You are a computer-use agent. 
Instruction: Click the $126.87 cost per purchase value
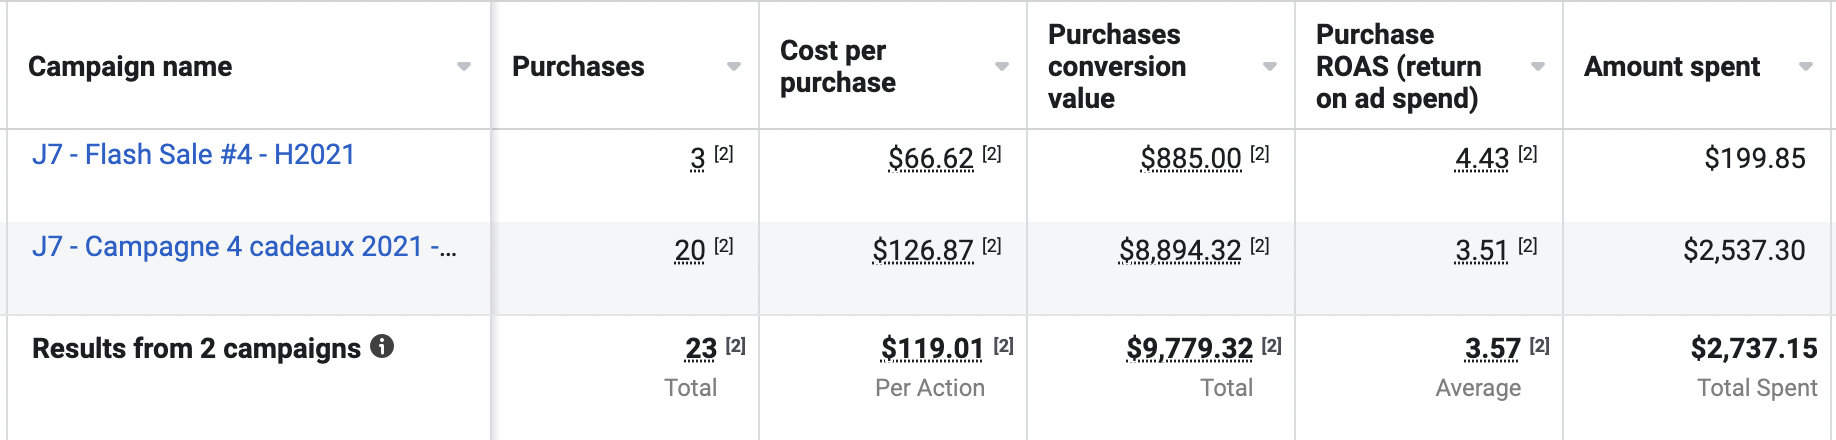point(922,250)
